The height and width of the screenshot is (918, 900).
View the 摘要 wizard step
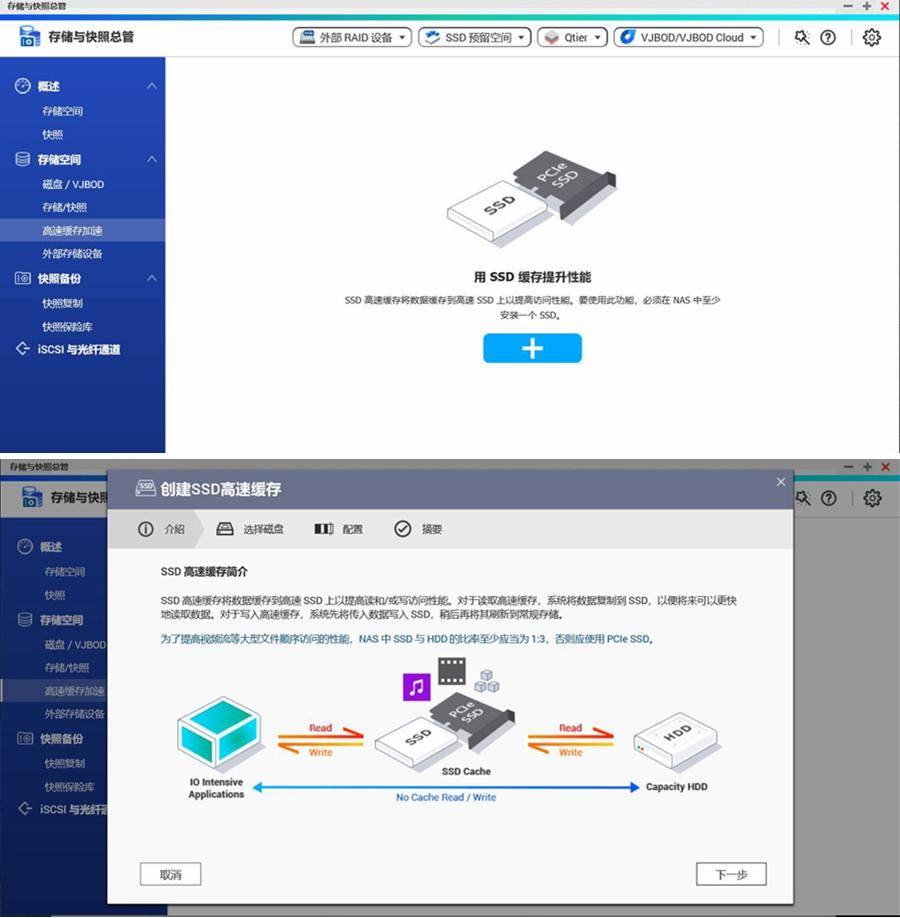(430, 529)
